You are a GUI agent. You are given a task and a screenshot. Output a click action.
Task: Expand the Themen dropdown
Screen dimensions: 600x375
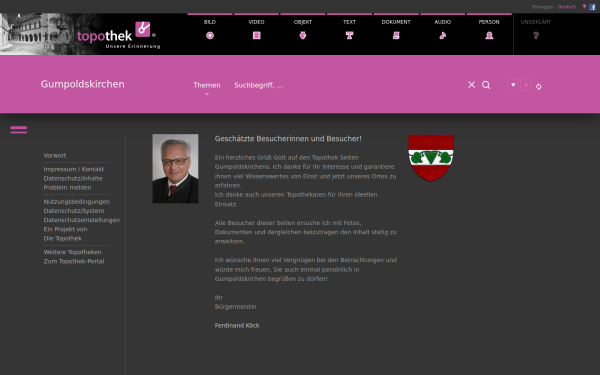click(207, 85)
